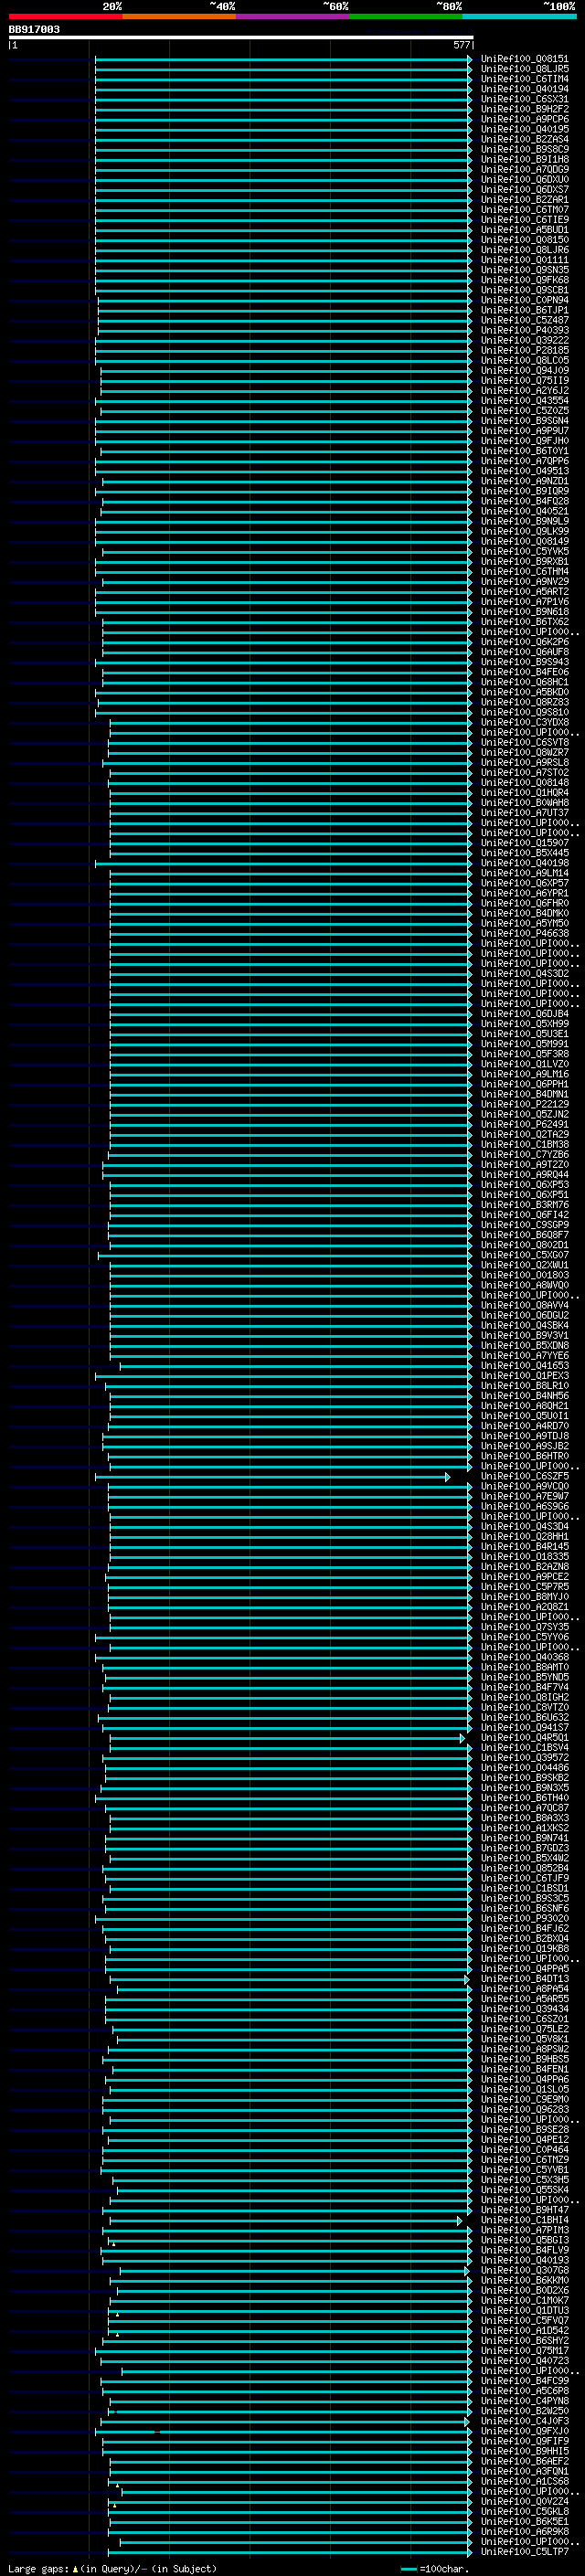This screenshot has width=585, height=2576.
Task: Select hit label UniRef100_Q9FIF9
Action: 525,2441
